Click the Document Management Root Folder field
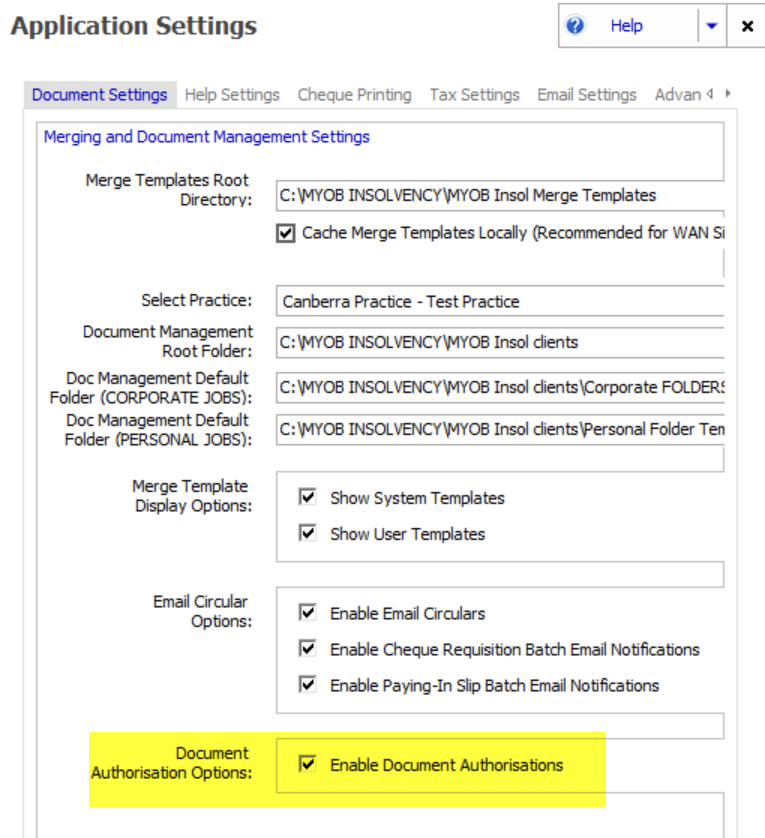This screenshot has width=765, height=838. click(500, 342)
